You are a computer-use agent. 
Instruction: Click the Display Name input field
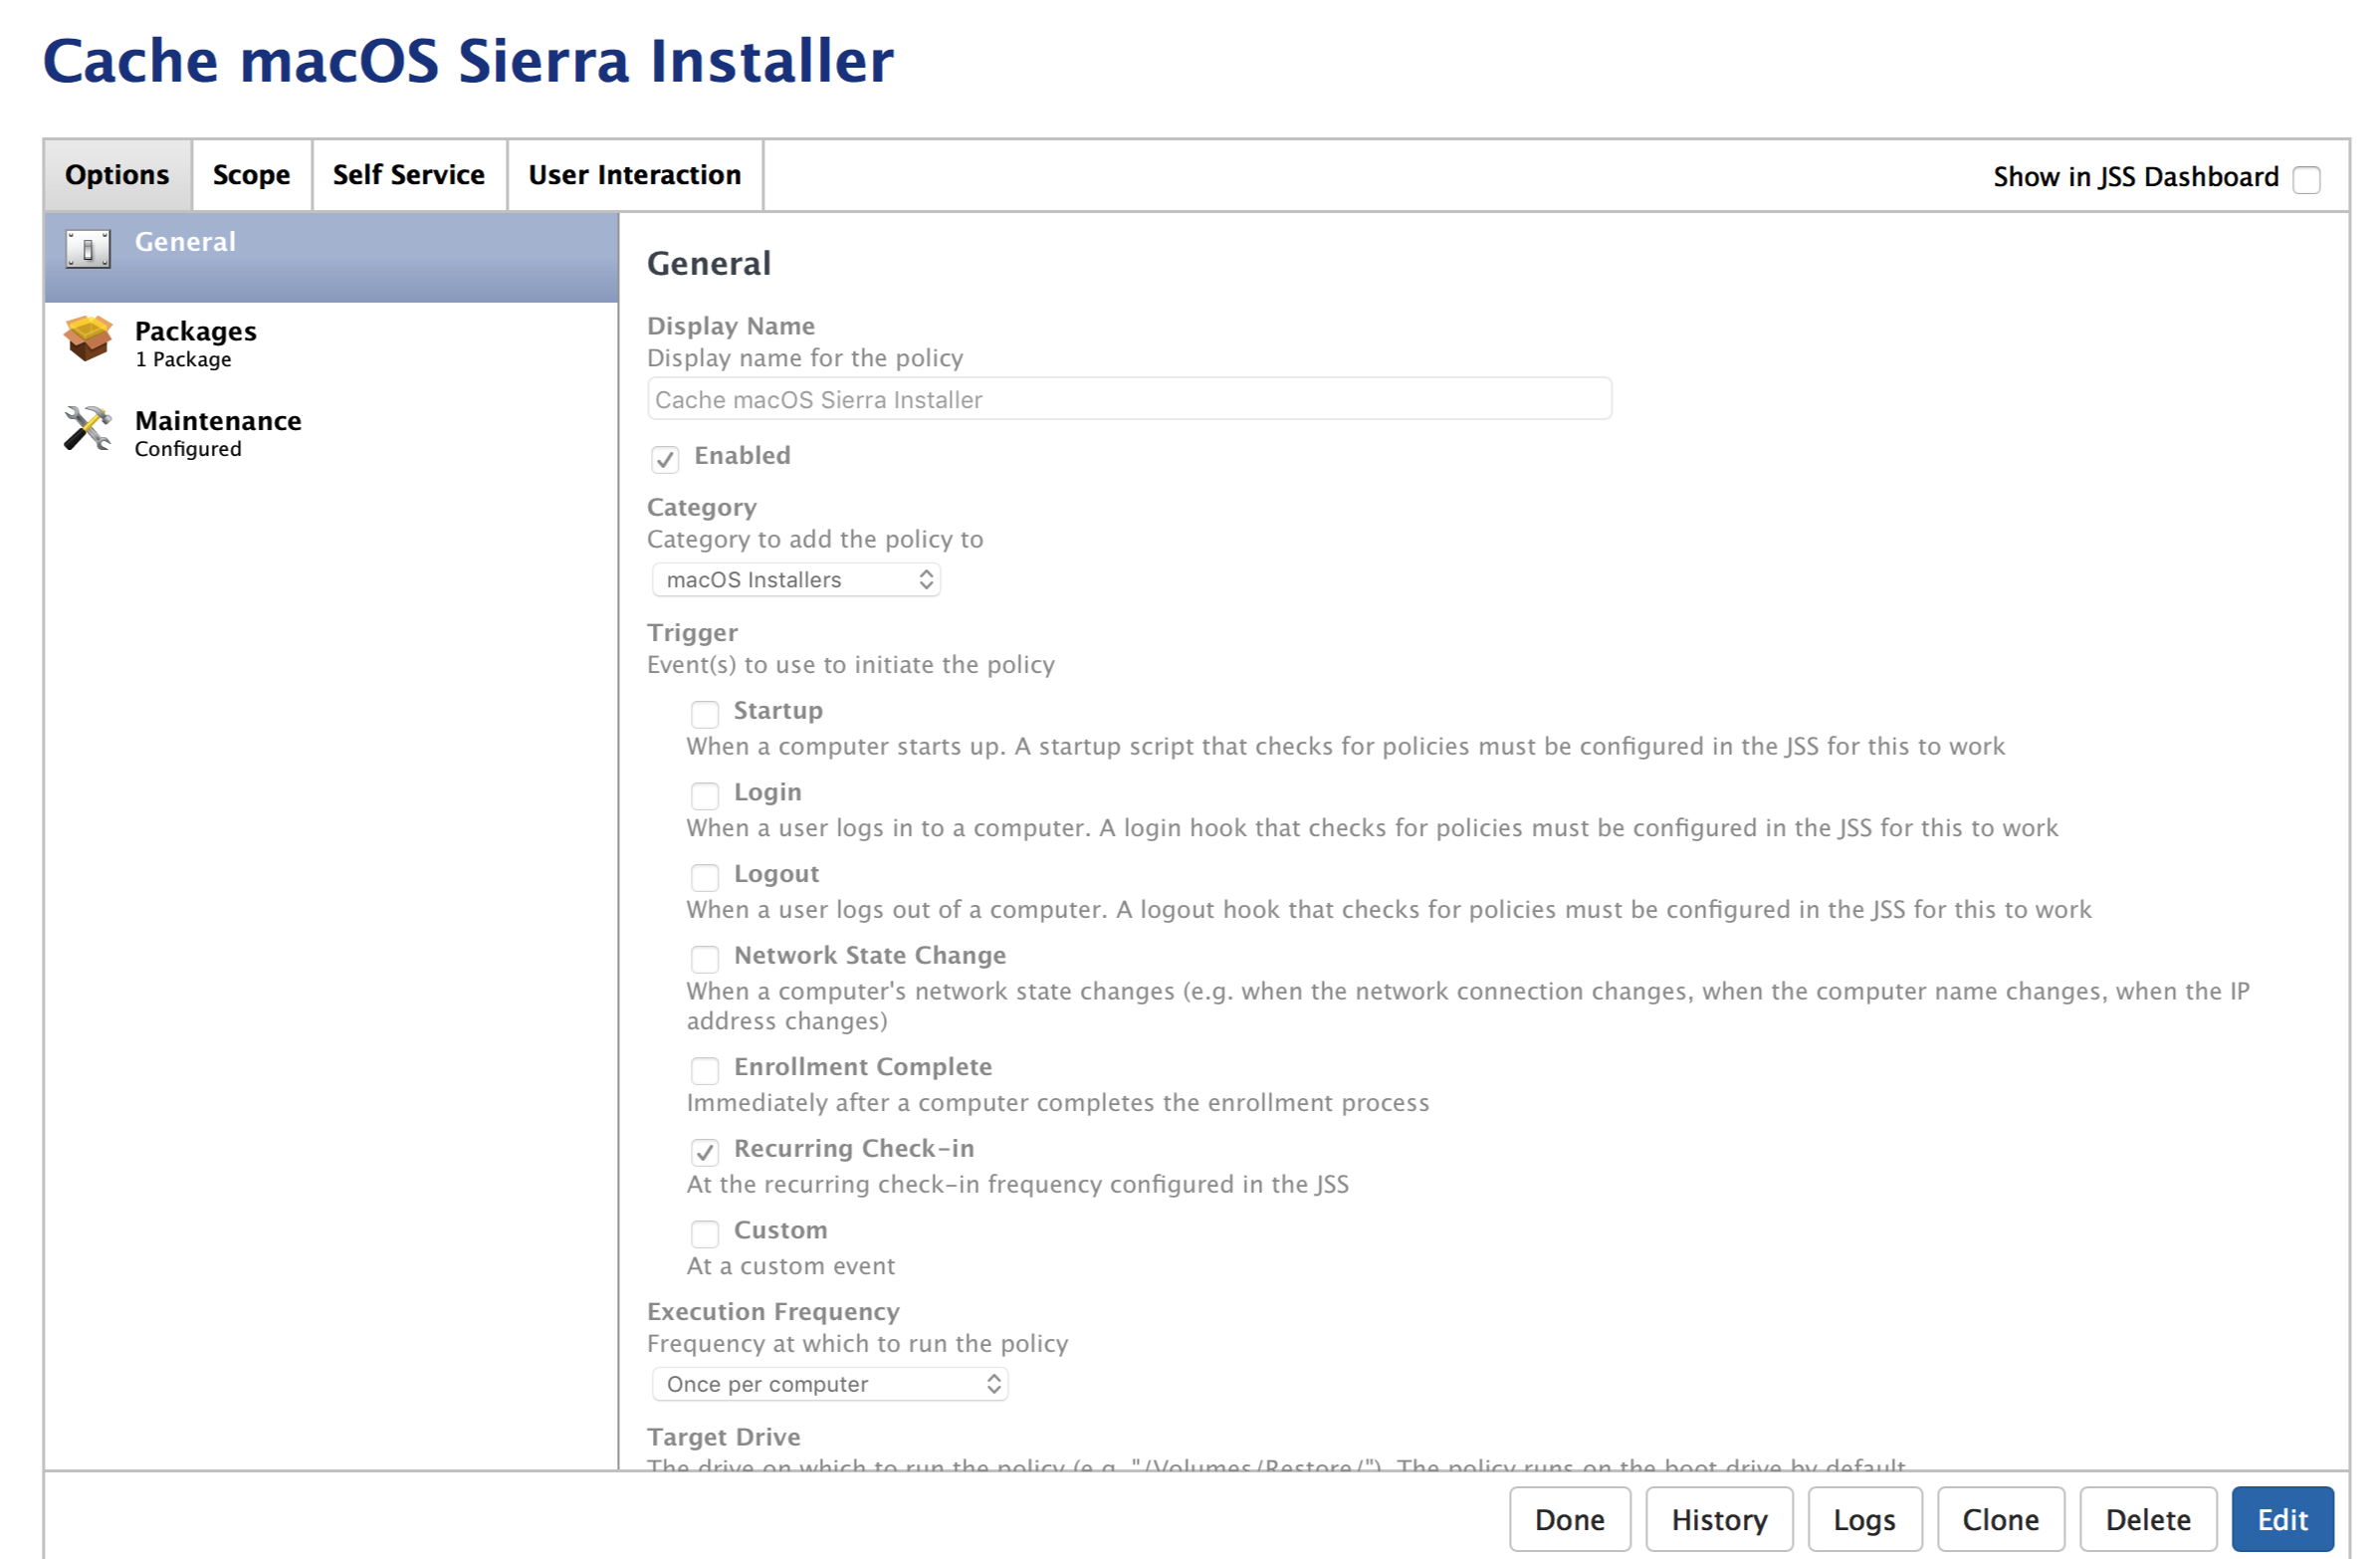coord(1130,399)
